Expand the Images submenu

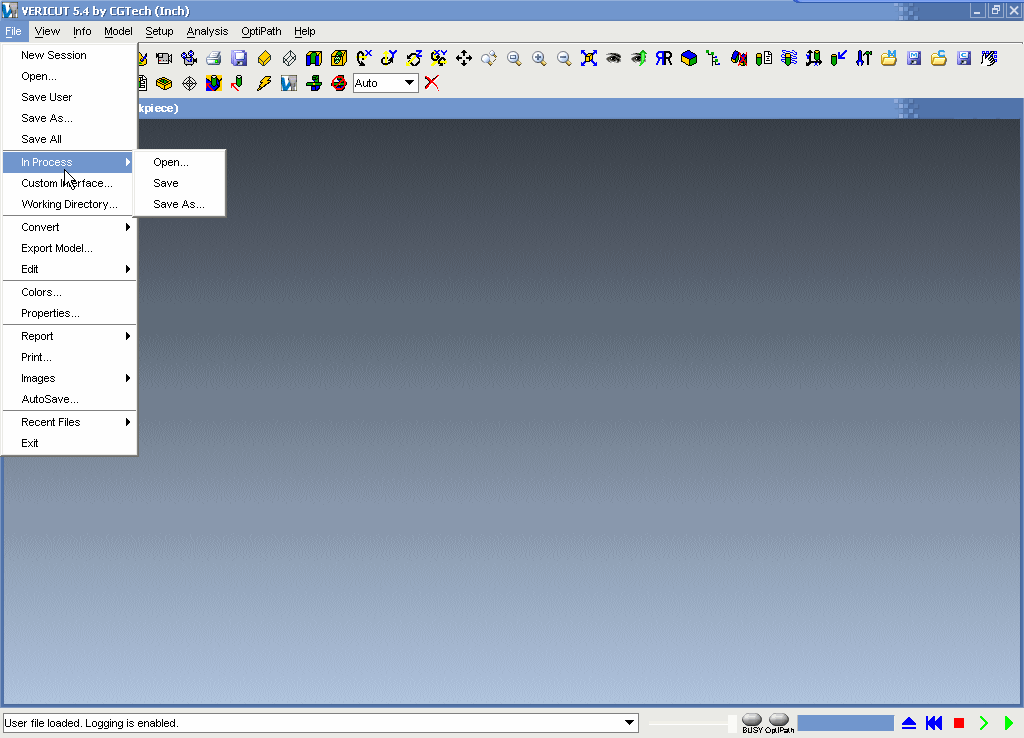pyautogui.click(x=69, y=378)
